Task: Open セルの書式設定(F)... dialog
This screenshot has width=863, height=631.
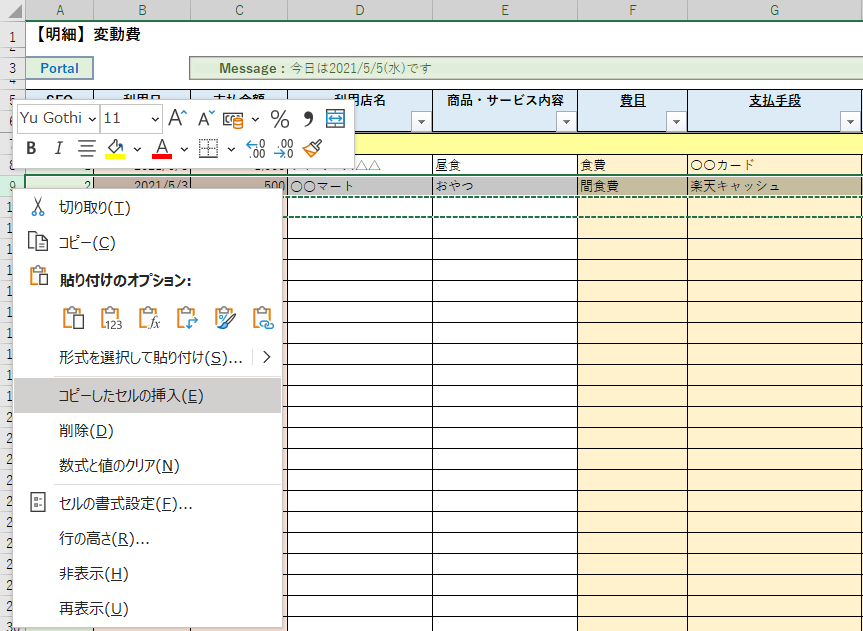Action: coord(148,504)
